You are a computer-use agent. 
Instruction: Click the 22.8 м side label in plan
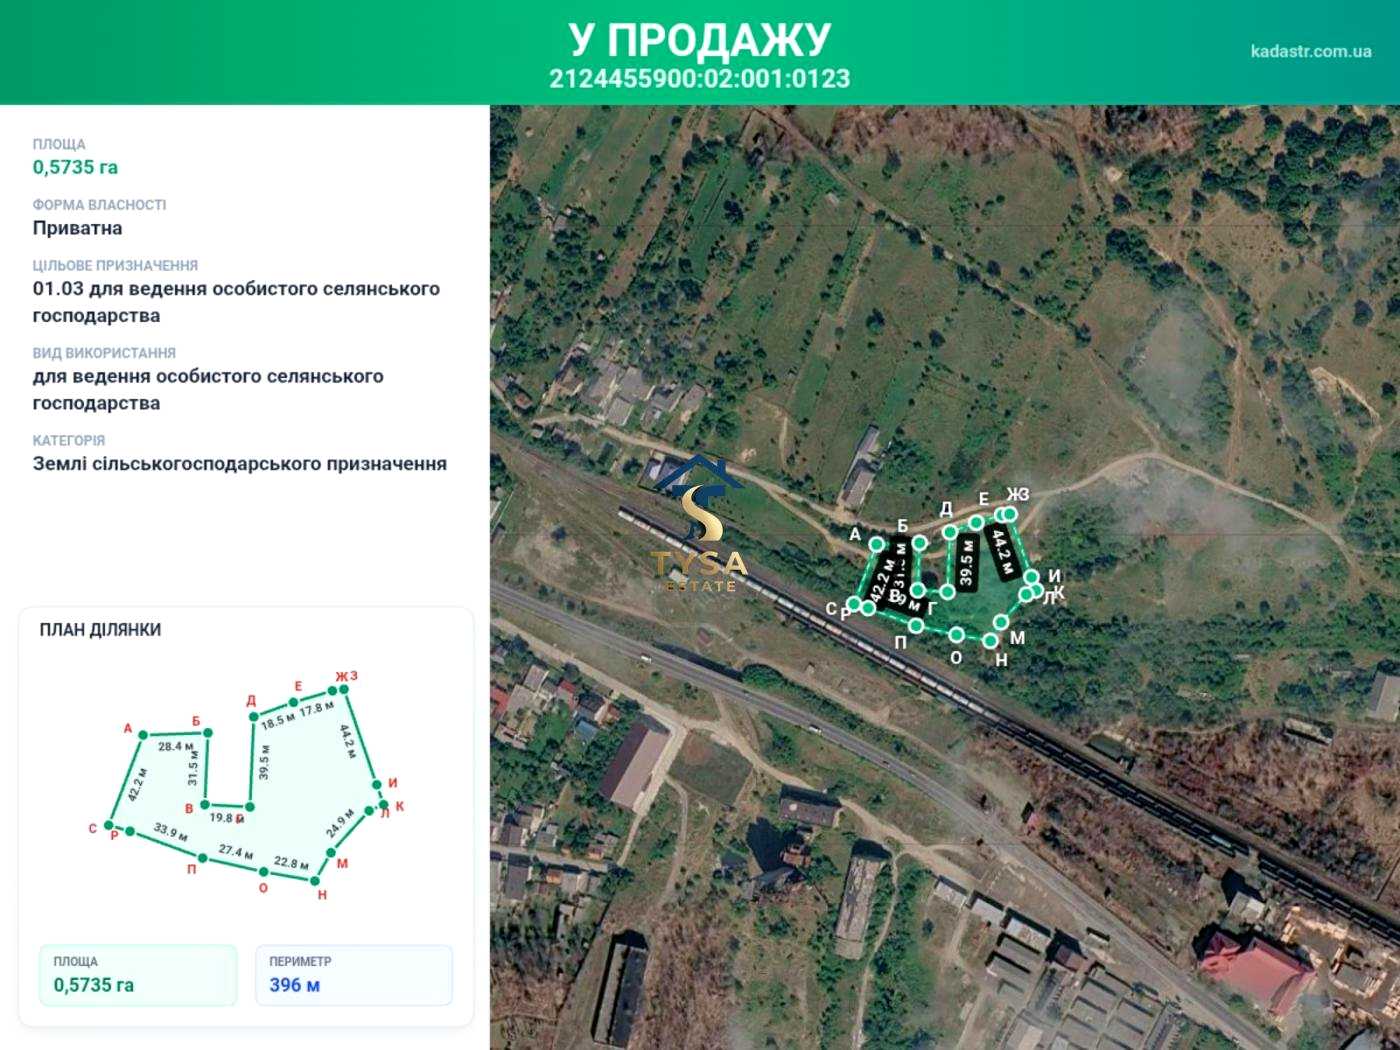(291, 863)
